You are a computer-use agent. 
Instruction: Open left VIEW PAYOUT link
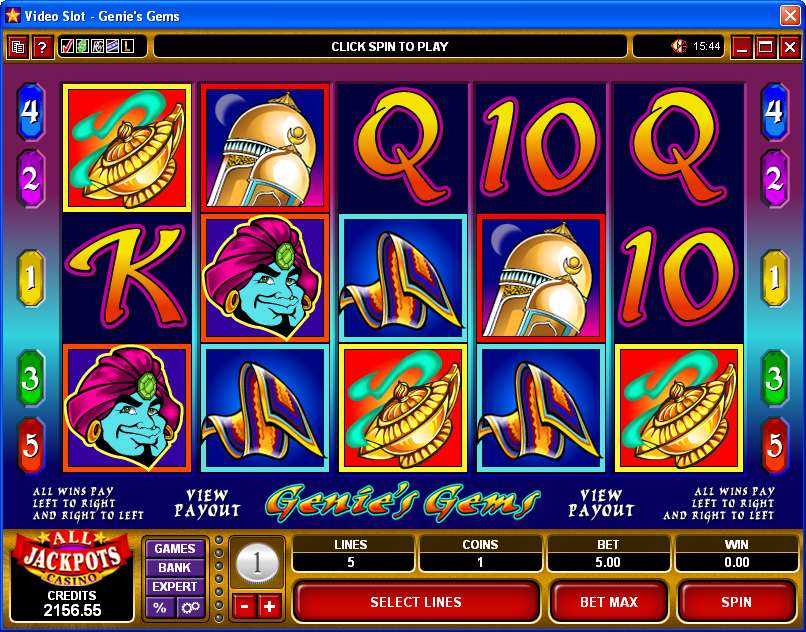pyautogui.click(x=207, y=503)
